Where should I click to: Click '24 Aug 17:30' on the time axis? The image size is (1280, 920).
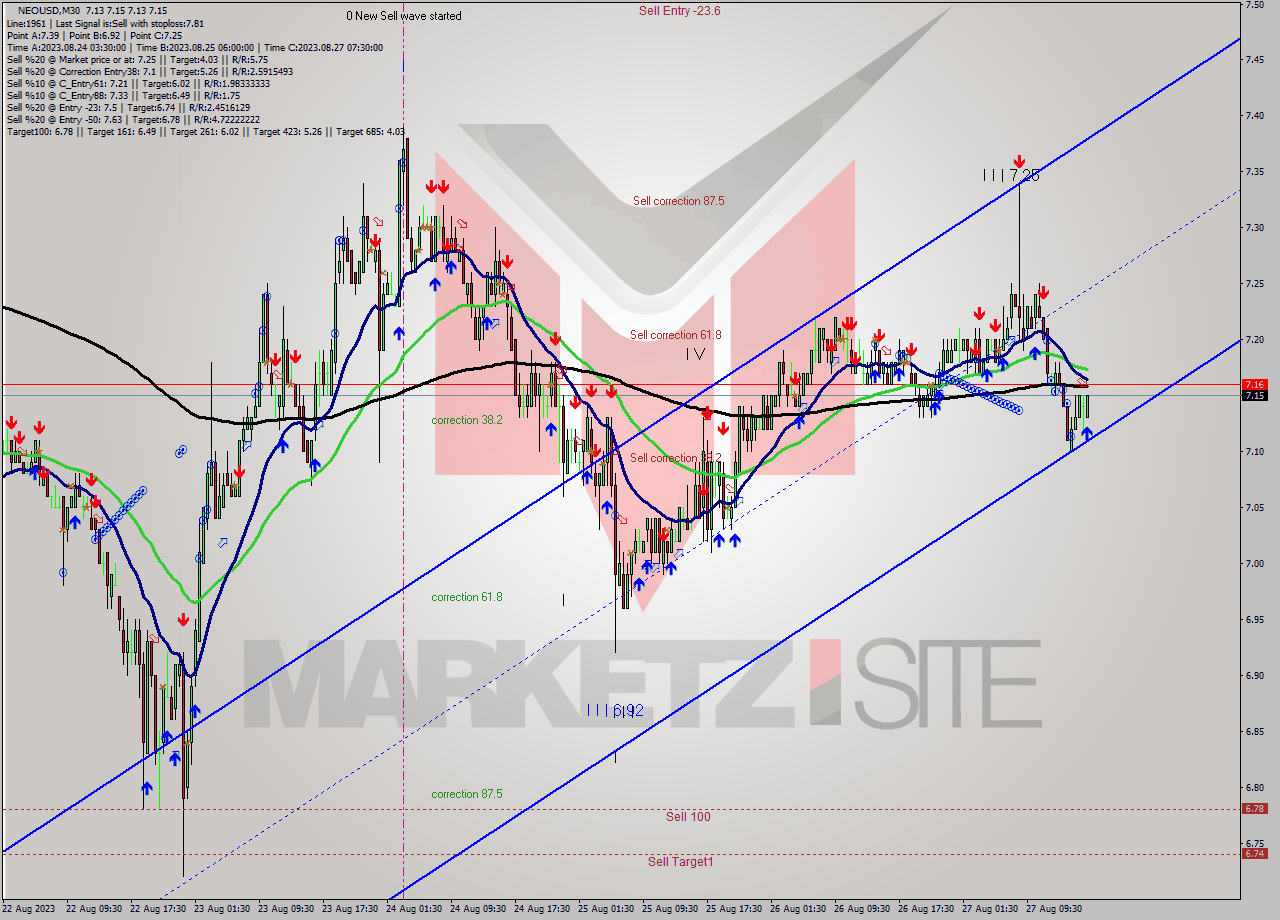pos(542,909)
